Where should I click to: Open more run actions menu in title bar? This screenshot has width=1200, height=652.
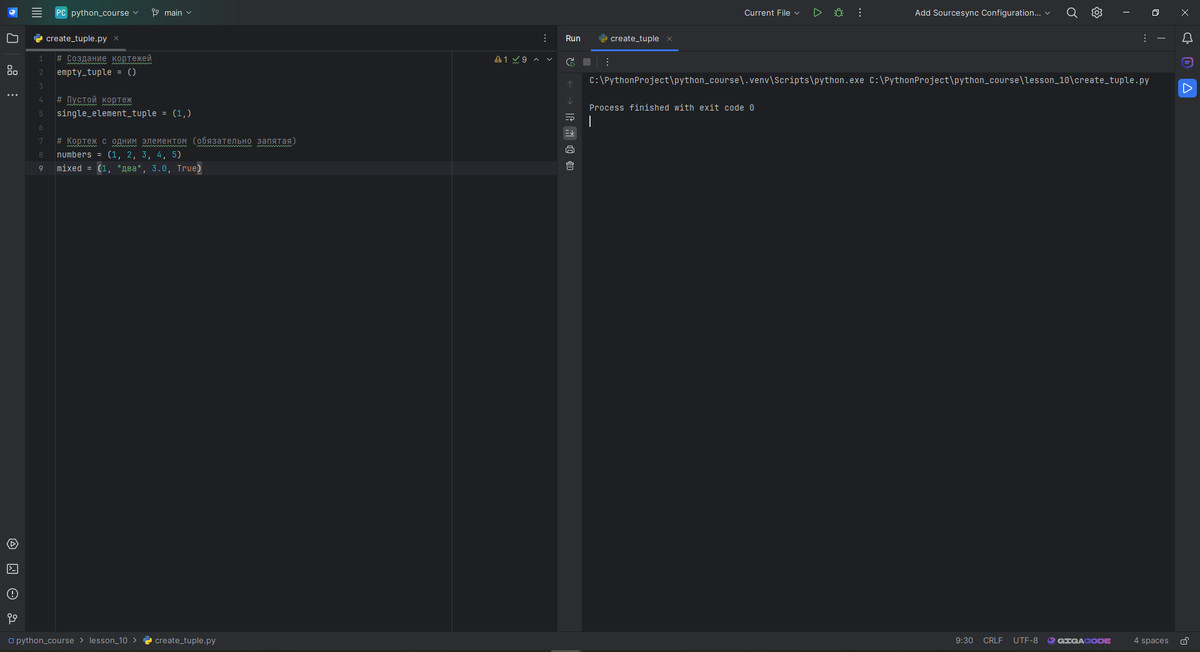click(x=860, y=13)
